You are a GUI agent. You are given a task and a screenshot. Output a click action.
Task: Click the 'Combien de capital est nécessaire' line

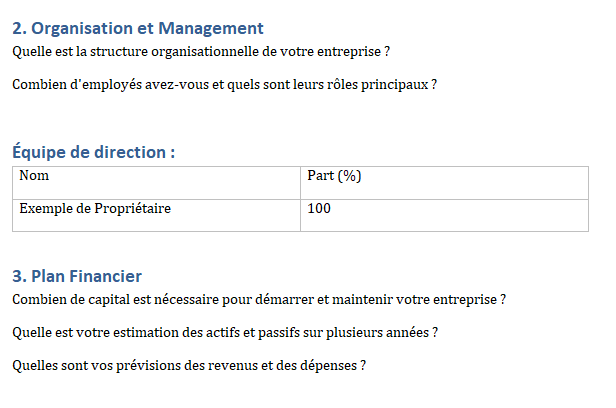259,300
